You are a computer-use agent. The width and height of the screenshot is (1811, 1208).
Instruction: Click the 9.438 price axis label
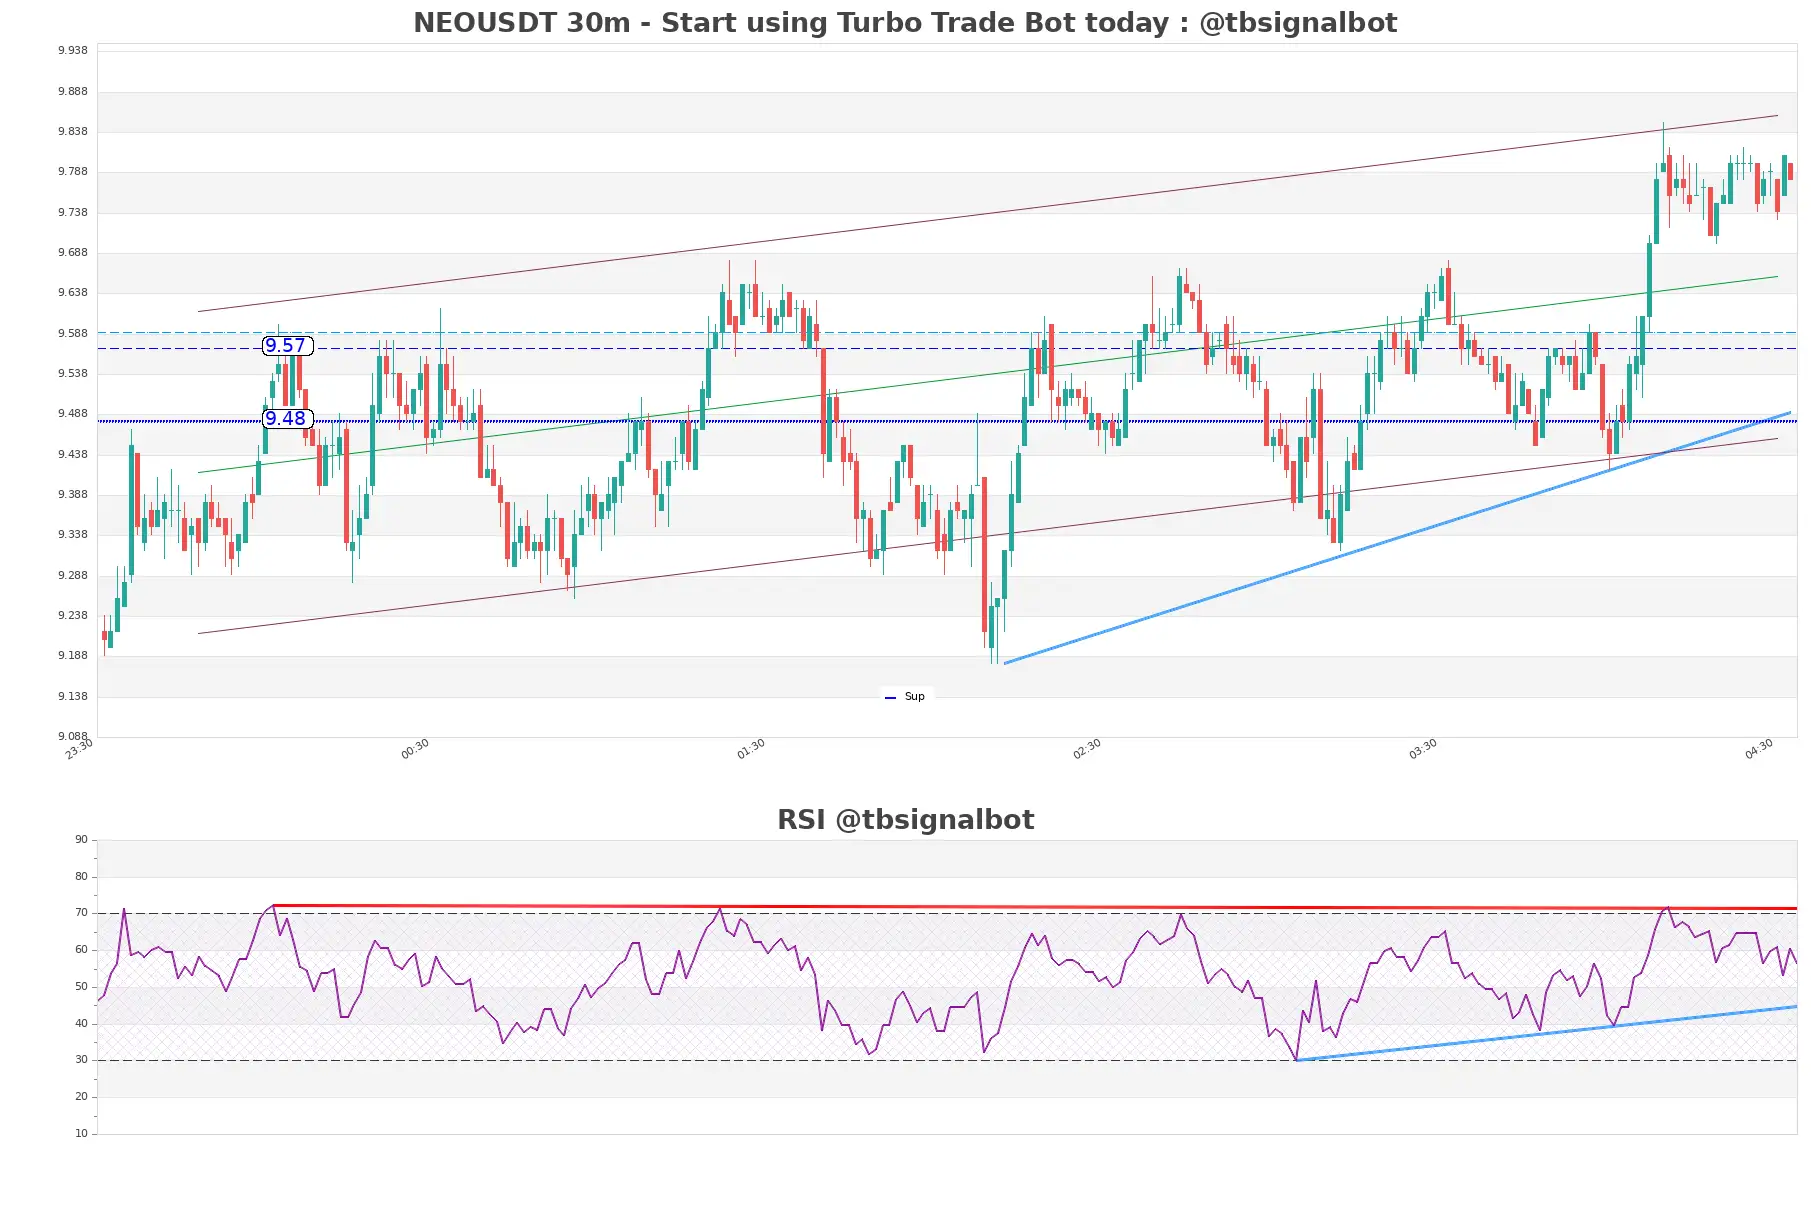tap(73, 455)
